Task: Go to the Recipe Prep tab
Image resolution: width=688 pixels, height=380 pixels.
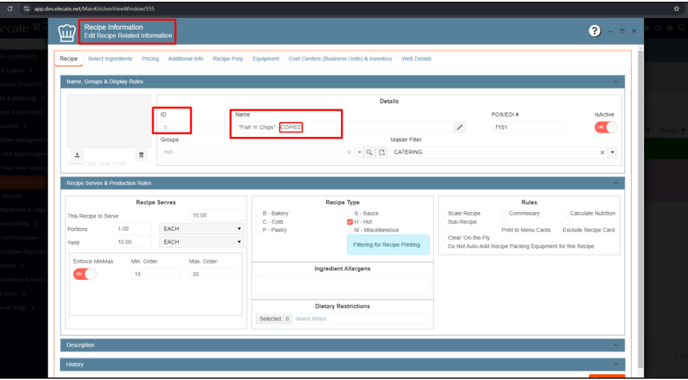Action: (228, 59)
